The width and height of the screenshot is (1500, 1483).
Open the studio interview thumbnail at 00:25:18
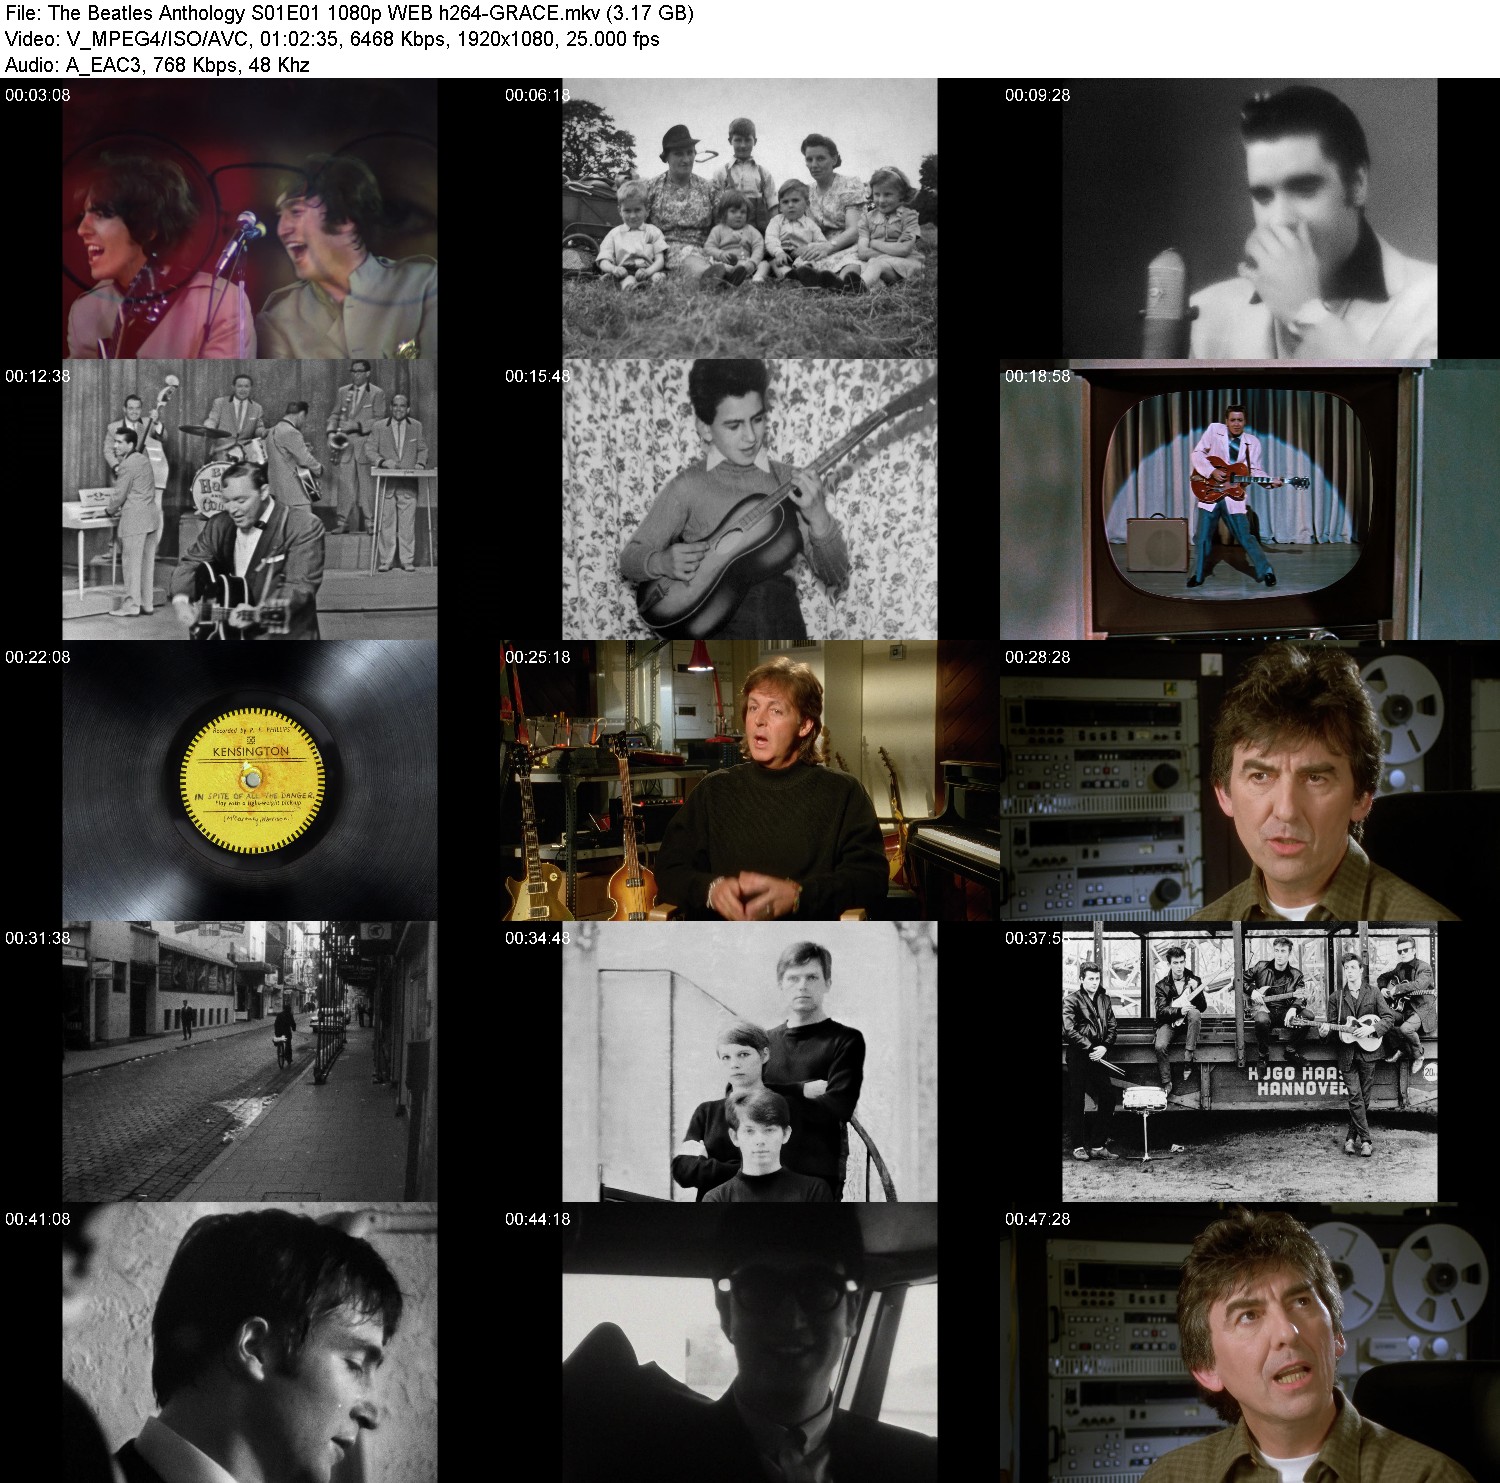[750, 780]
